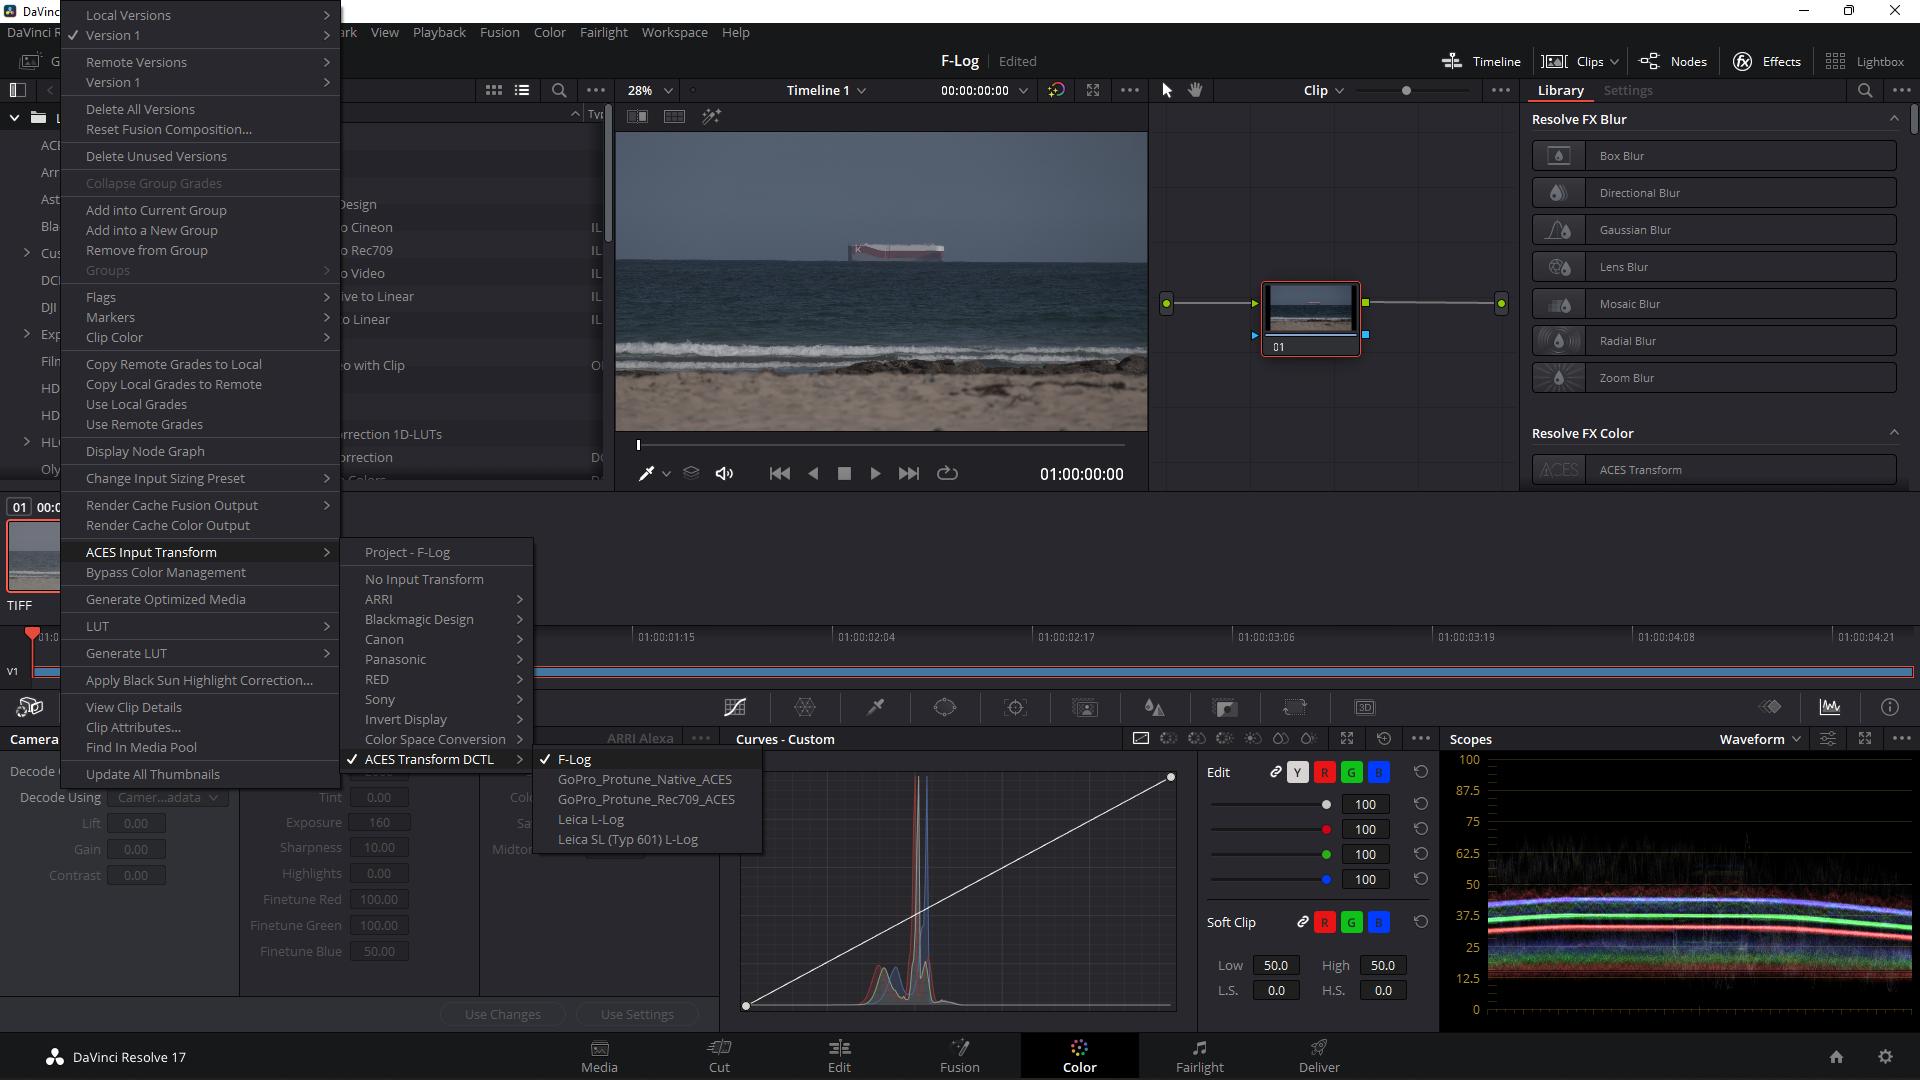Open the Key palette
Screen dimensions: 1920x1080
(1225, 707)
